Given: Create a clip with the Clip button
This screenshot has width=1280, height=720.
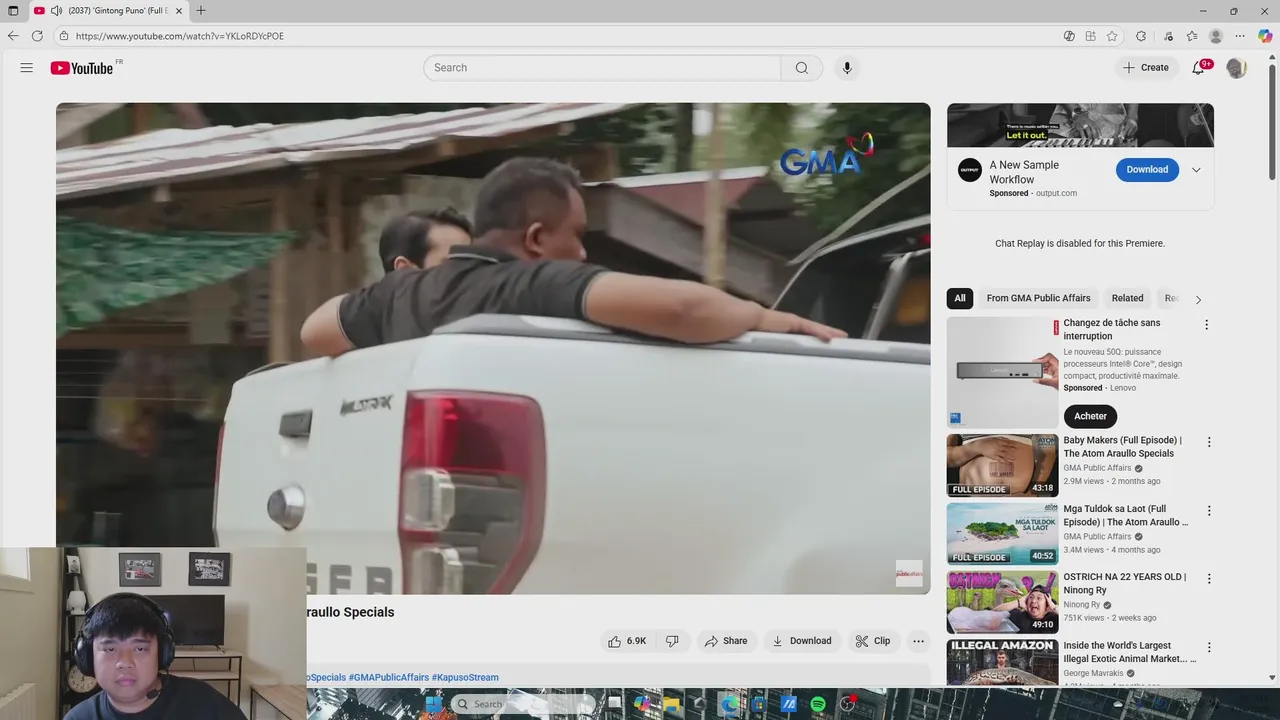Looking at the screenshot, I should point(873,641).
